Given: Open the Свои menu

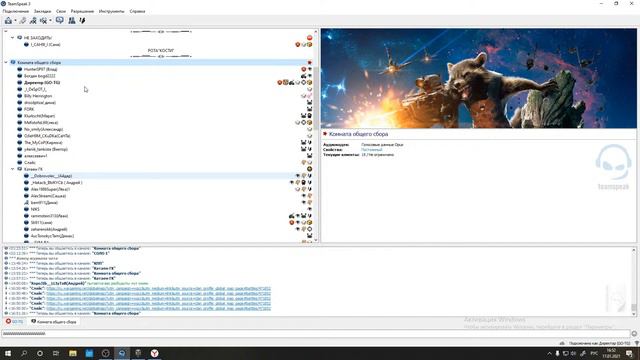Looking at the screenshot, I should coord(61,11).
